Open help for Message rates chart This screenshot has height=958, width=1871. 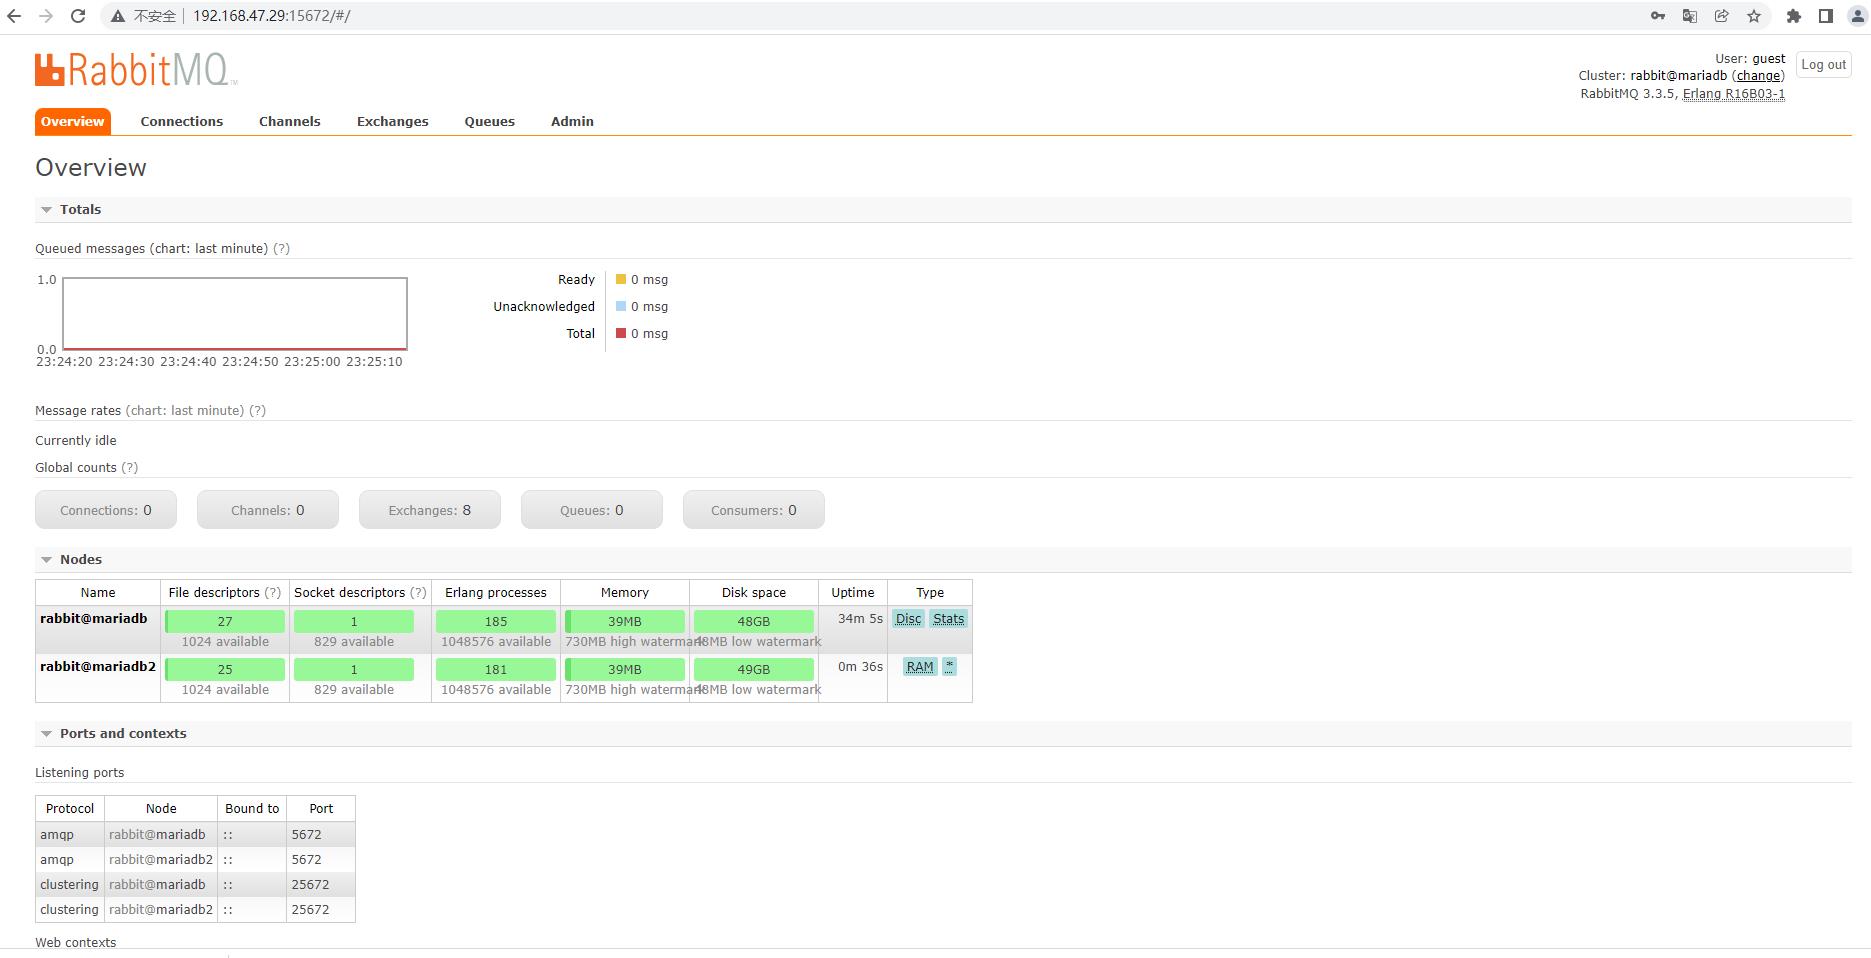pyautogui.click(x=258, y=411)
